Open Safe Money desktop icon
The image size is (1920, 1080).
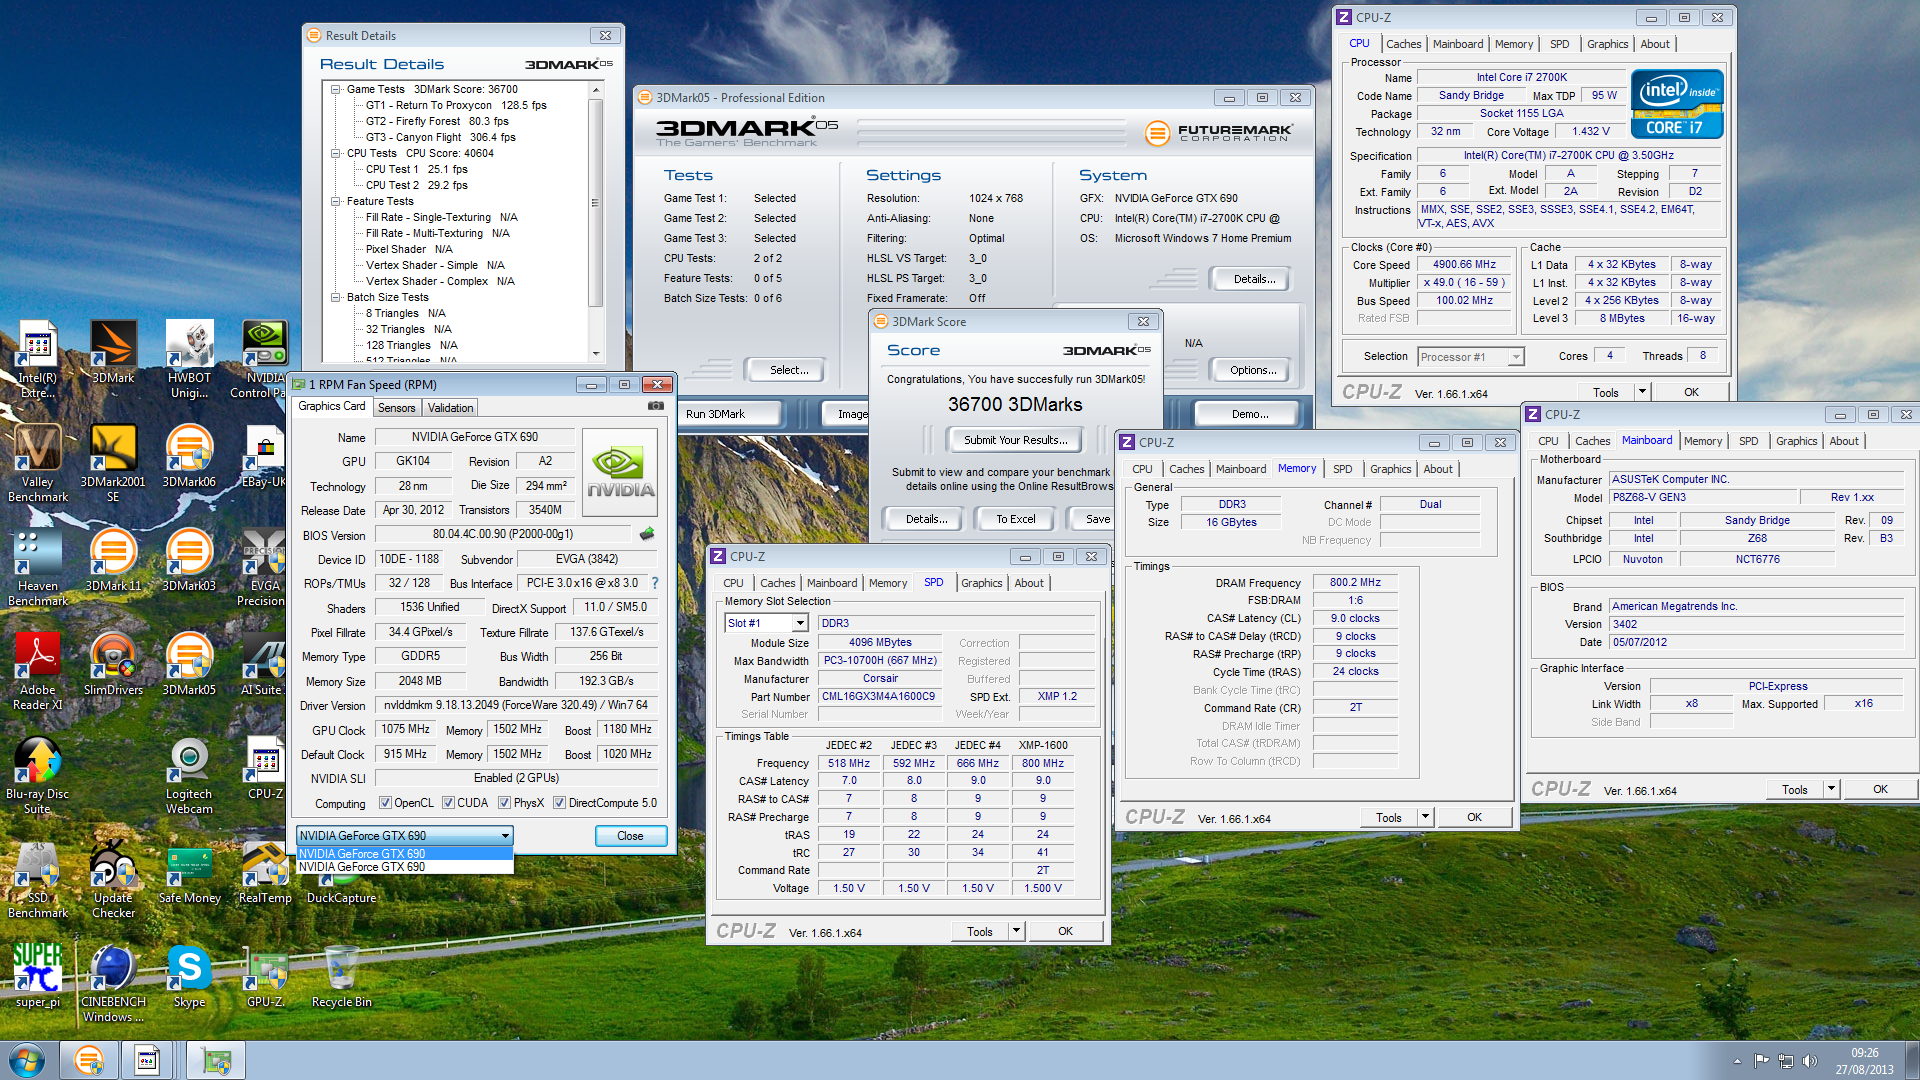[x=189, y=872]
